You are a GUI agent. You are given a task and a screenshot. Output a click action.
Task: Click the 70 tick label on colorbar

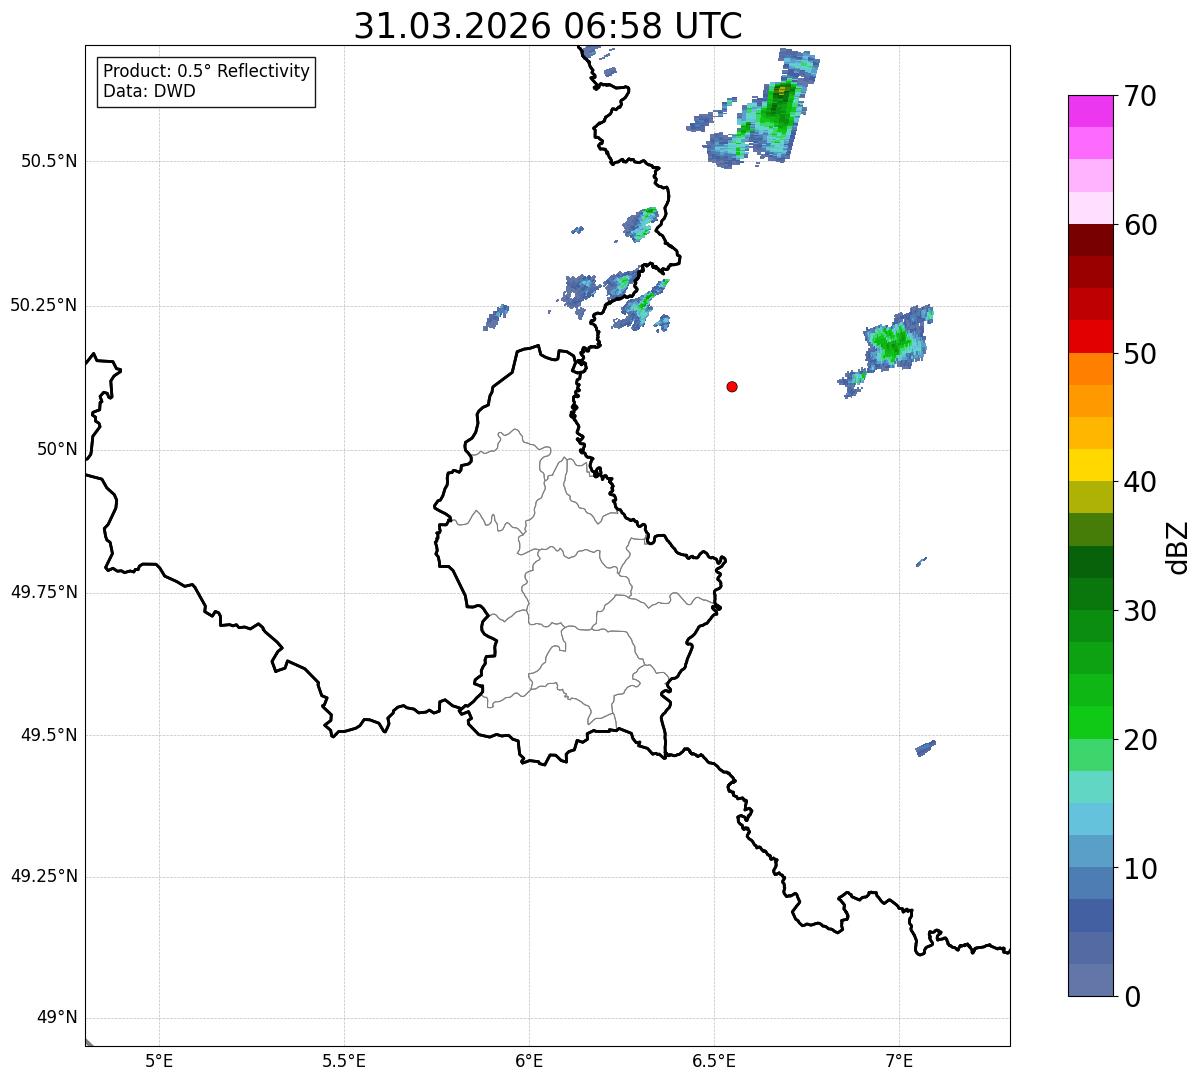[1141, 96]
